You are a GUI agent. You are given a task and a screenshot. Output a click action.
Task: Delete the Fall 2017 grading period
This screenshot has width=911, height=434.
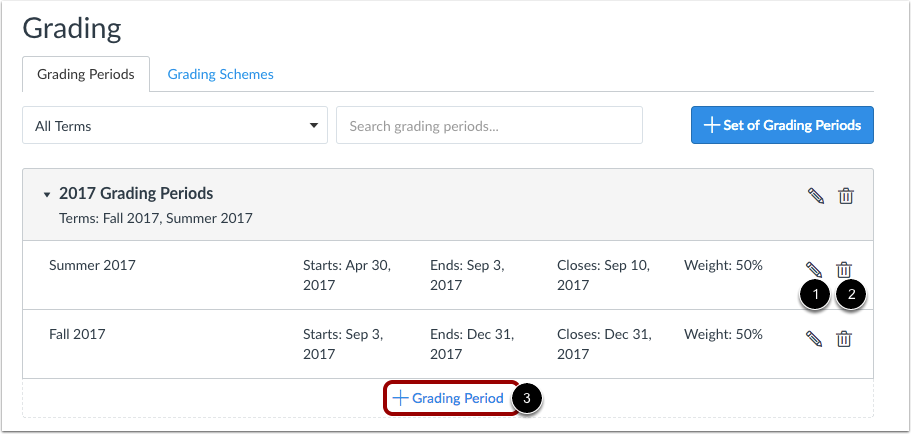844,339
